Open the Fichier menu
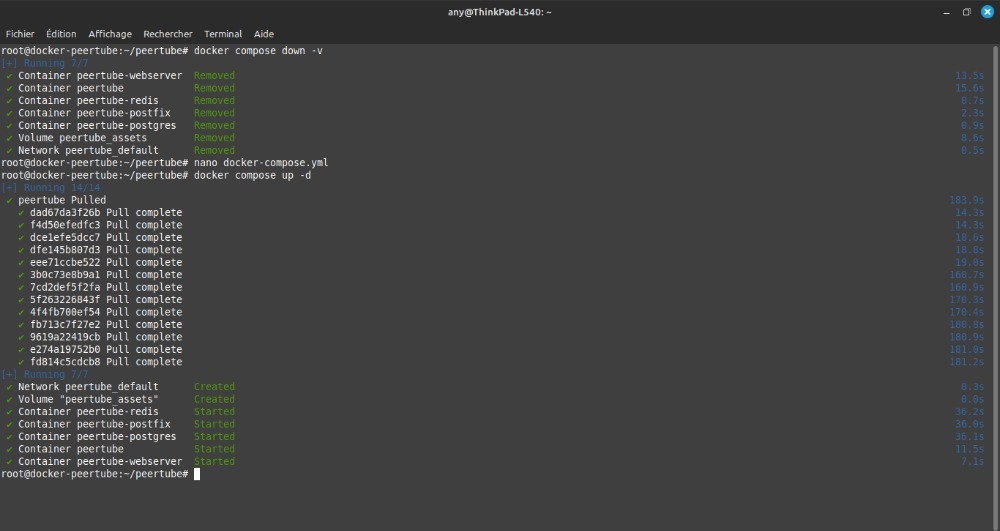The width and height of the screenshot is (1000, 531). click(x=20, y=34)
